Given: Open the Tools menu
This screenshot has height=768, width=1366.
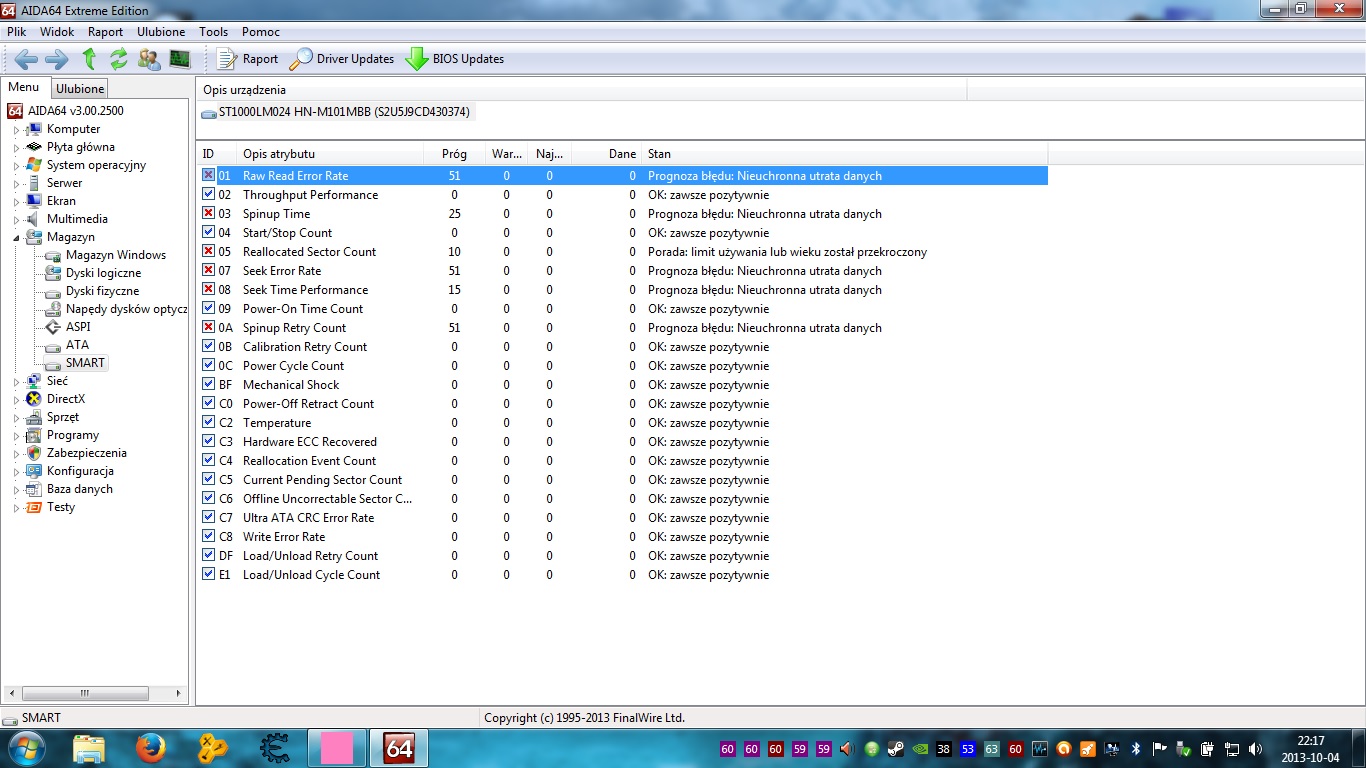Looking at the screenshot, I should [213, 32].
